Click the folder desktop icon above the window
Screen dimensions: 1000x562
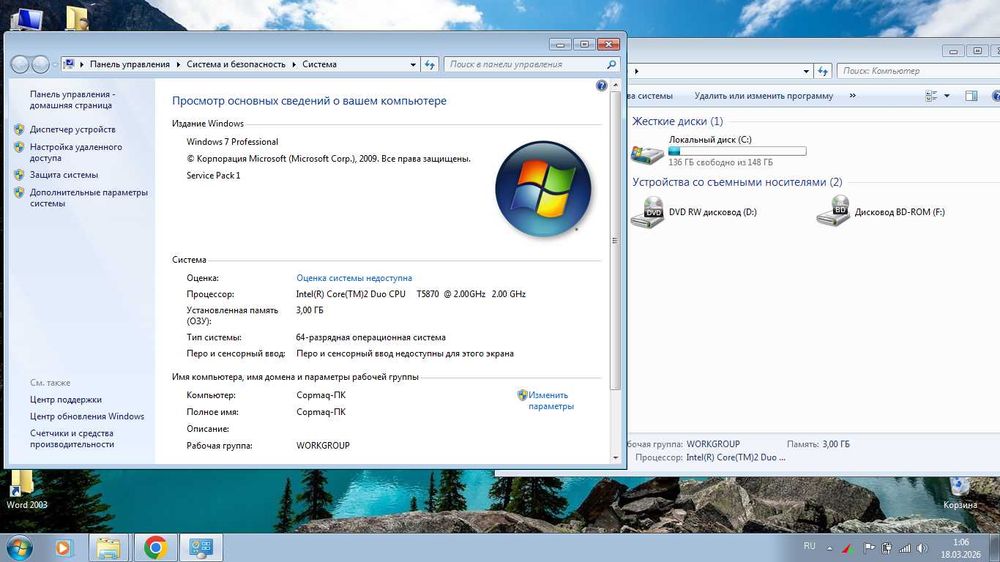point(78,18)
